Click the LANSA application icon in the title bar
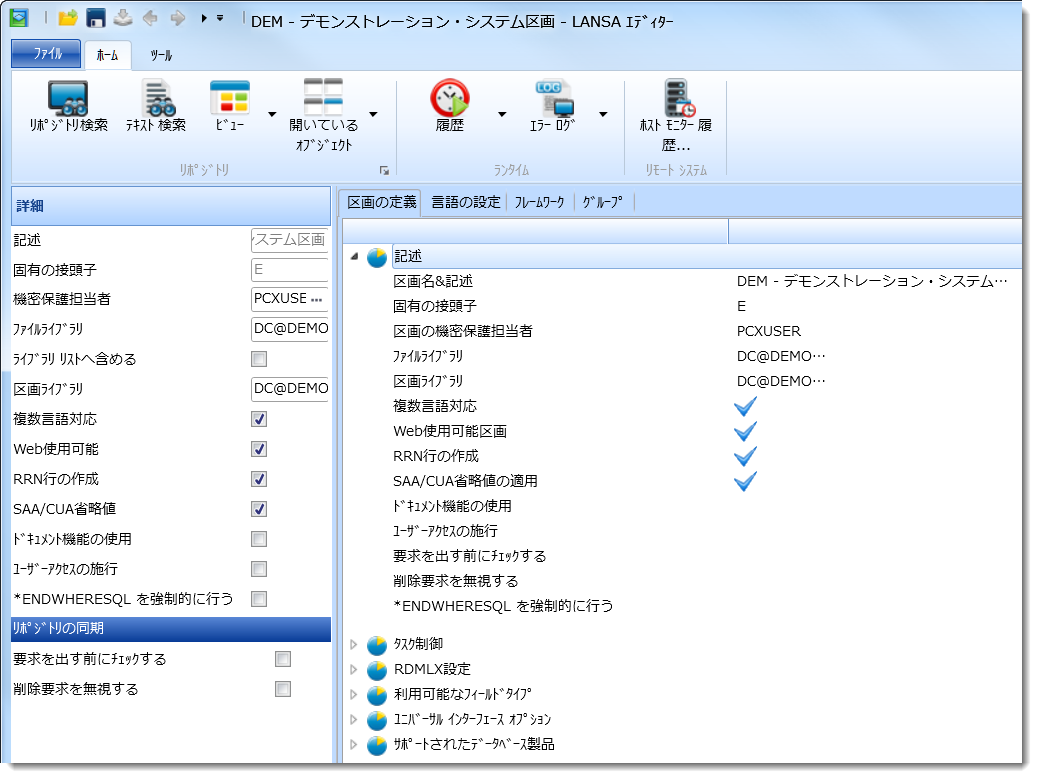This screenshot has width=1037, height=778. [x=19, y=18]
